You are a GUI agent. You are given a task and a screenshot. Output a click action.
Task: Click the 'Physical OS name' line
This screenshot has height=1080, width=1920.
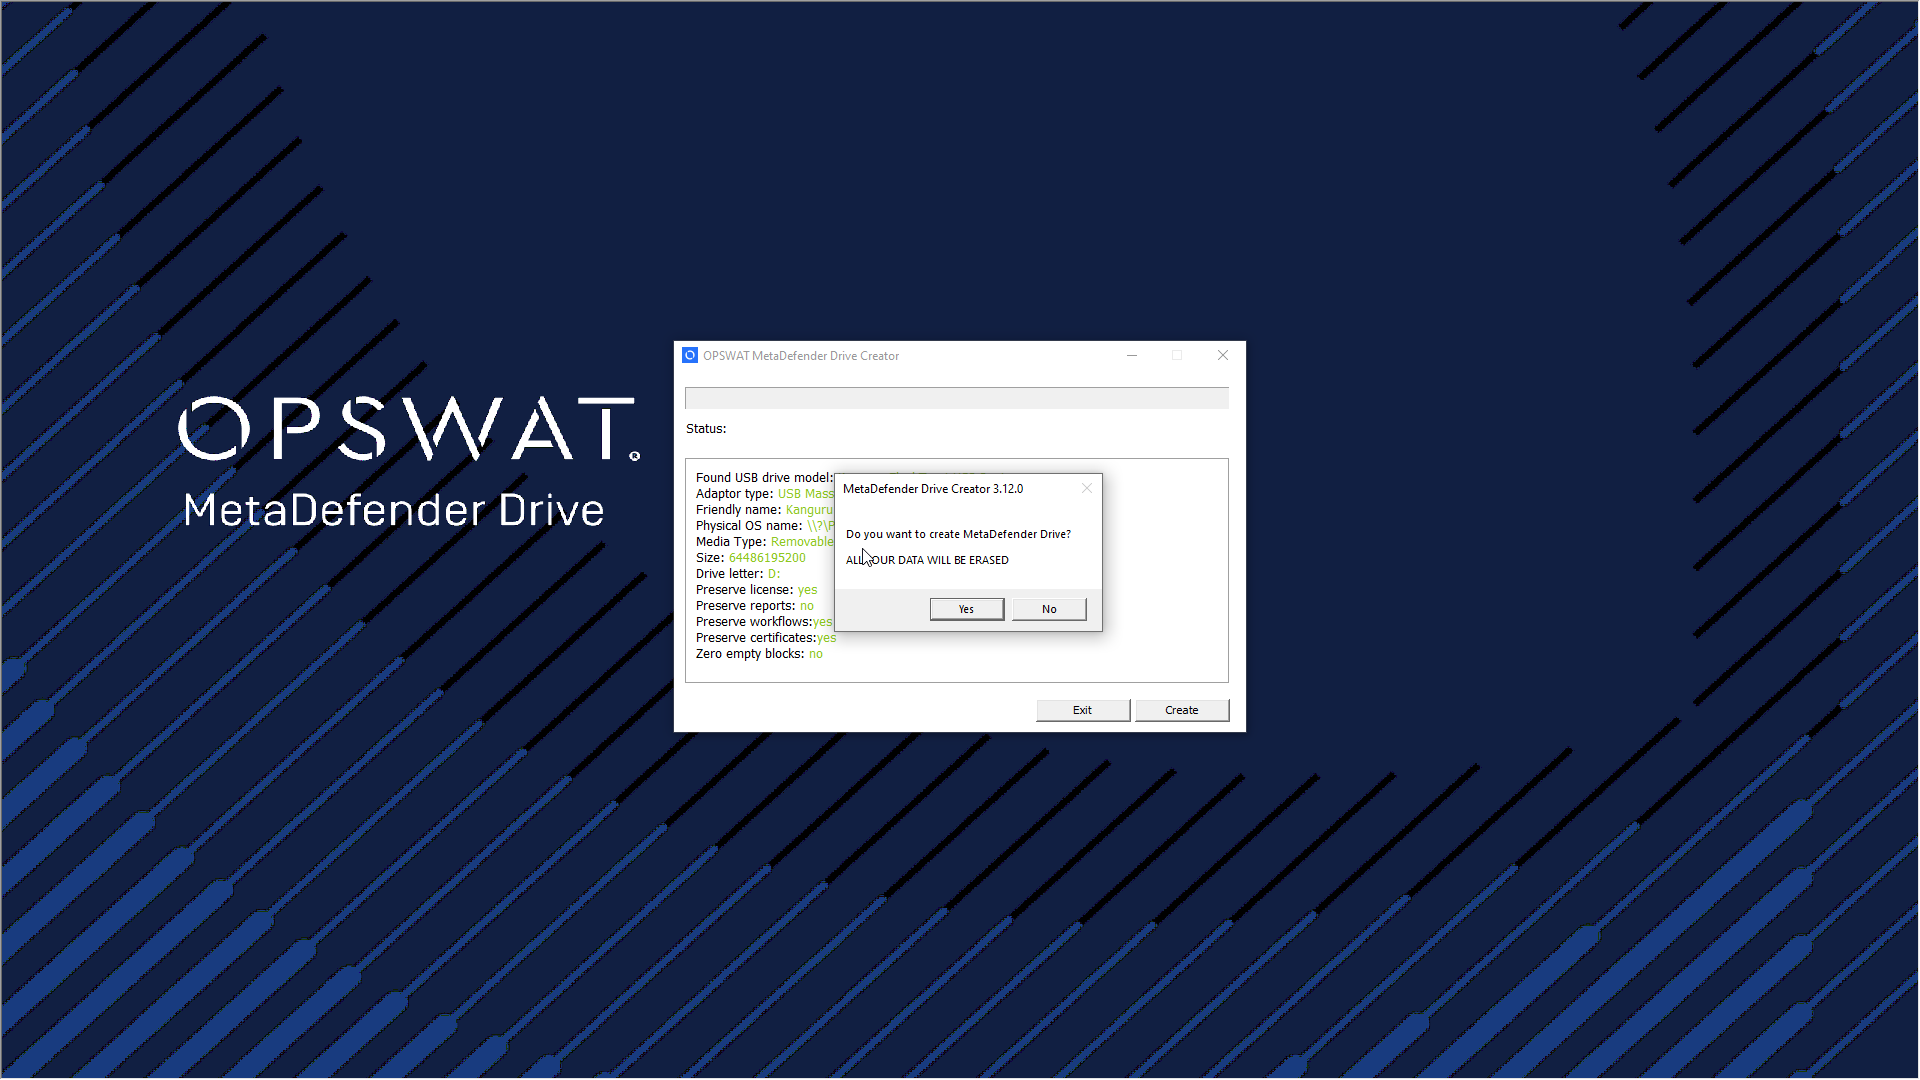(765, 526)
